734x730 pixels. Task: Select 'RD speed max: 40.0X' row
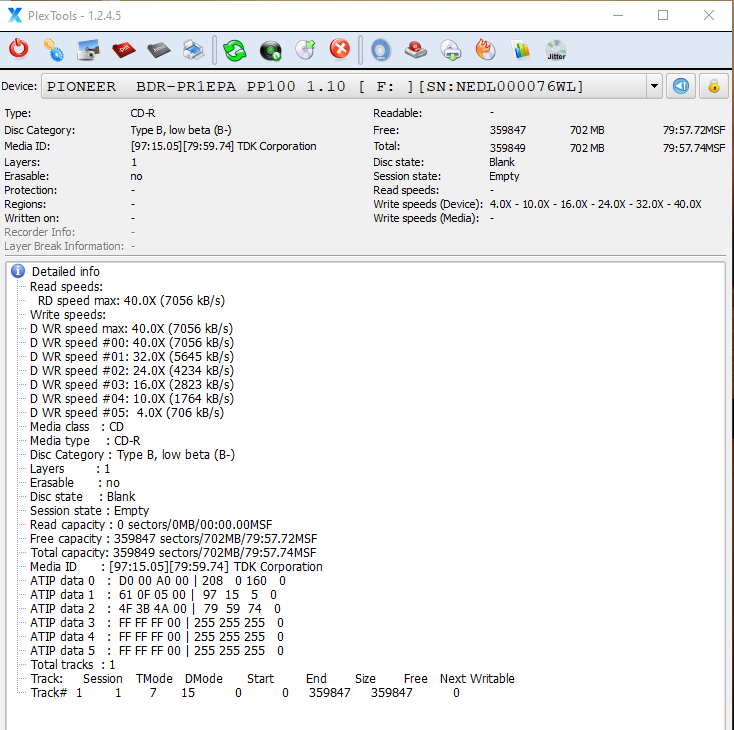pos(131,301)
